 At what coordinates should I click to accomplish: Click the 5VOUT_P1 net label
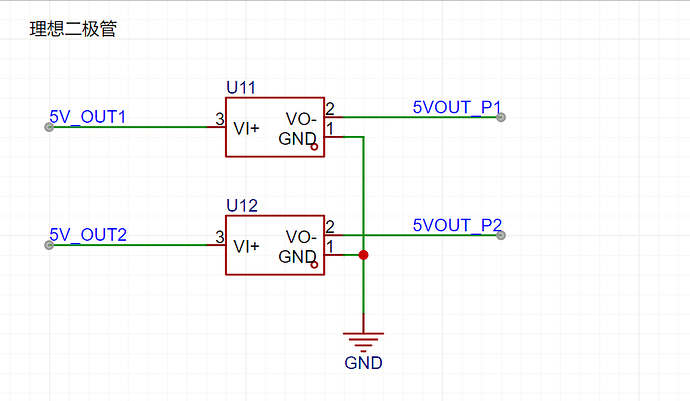pyautogui.click(x=457, y=106)
